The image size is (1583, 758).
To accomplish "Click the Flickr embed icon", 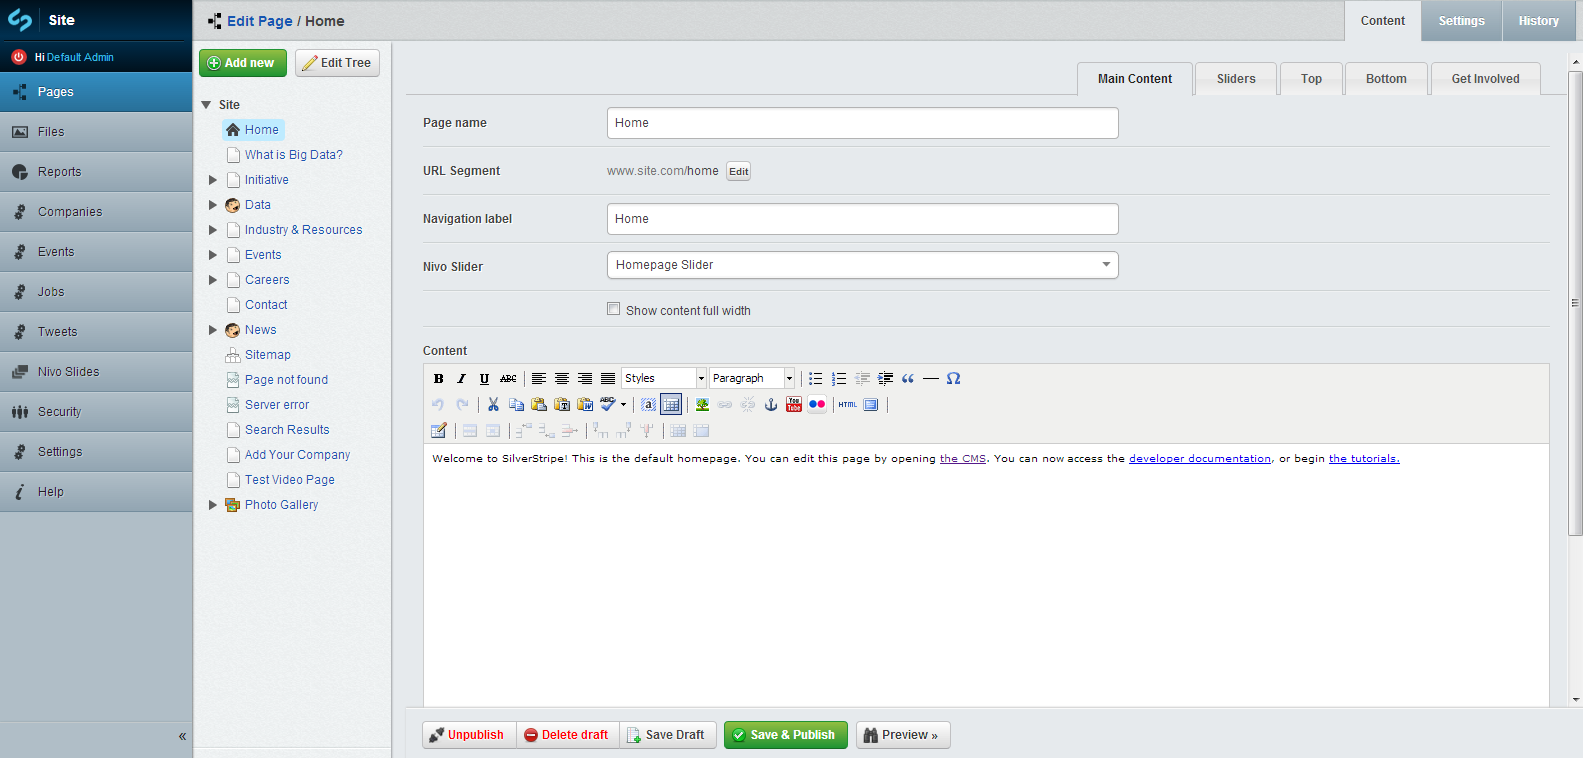I will (x=817, y=405).
